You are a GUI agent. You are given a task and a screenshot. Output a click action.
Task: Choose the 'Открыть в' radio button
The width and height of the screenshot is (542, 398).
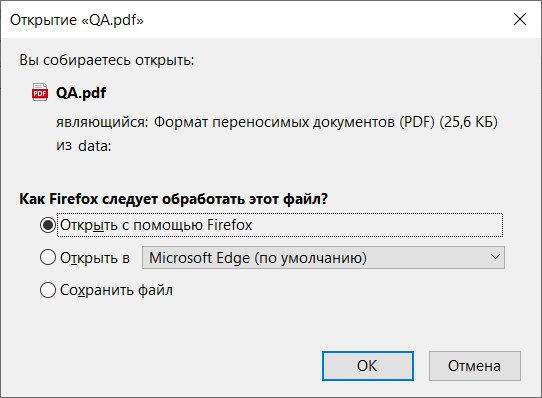click(48, 257)
